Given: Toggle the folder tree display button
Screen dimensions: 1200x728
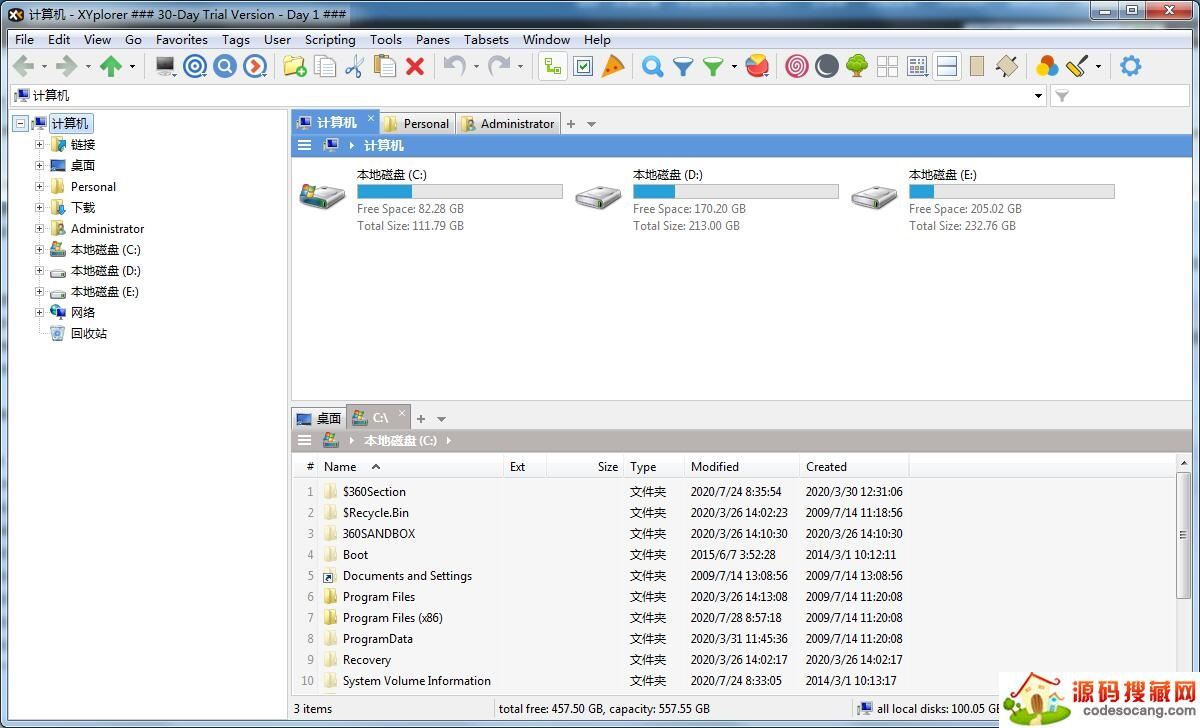Looking at the screenshot, I should [552, 67].
